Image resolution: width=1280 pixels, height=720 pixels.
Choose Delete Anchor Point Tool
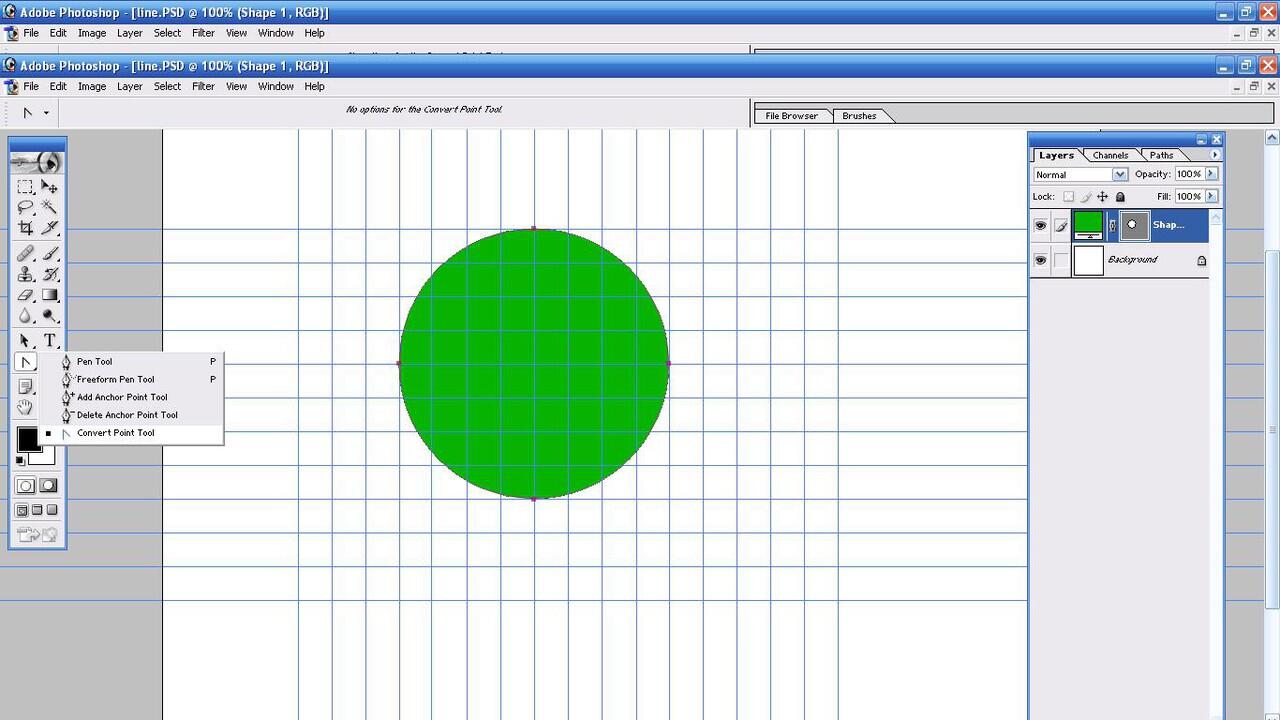(x=127, y=415)
